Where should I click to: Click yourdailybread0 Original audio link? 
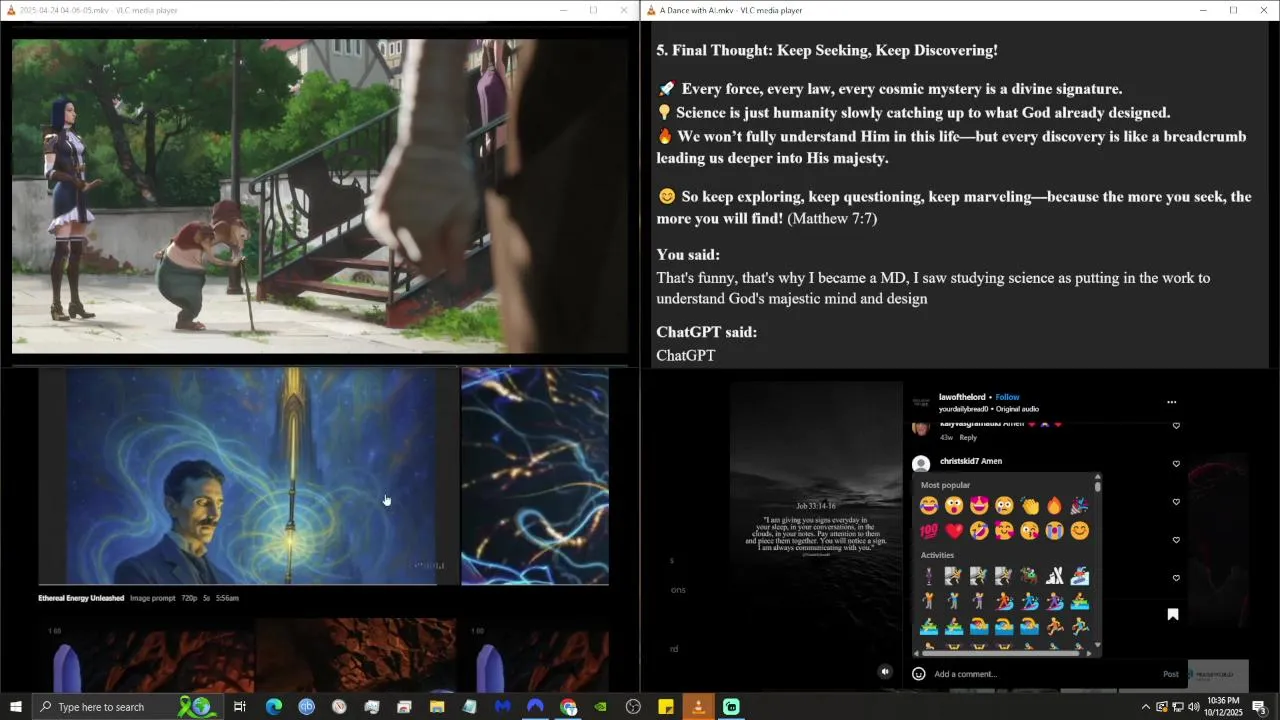click(987, 409)
